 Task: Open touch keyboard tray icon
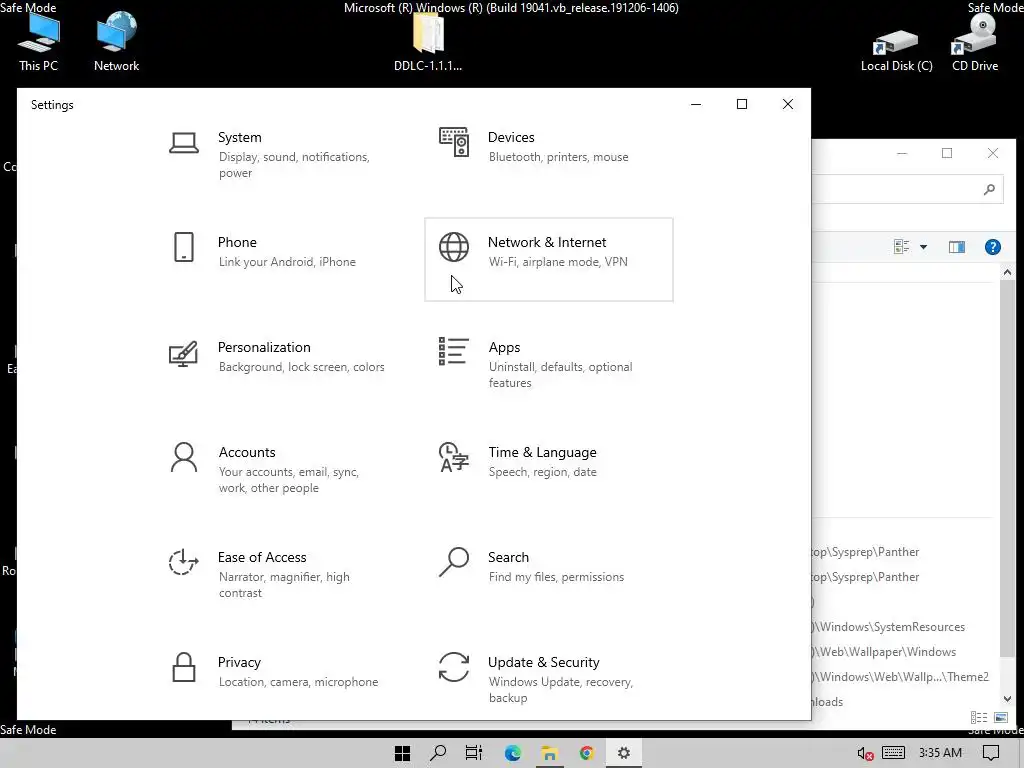point(893,753)
